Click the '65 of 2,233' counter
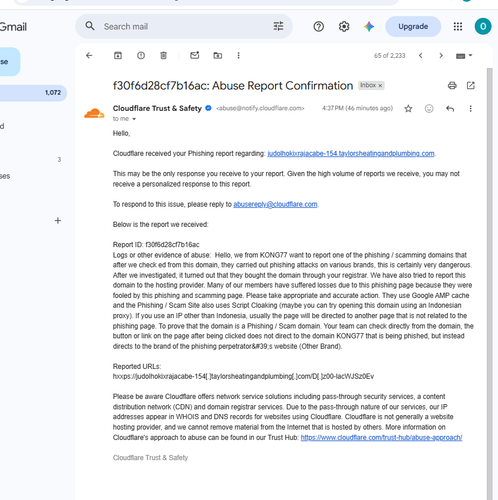This screenshot has width=498, height=500. tap(389, 56)
